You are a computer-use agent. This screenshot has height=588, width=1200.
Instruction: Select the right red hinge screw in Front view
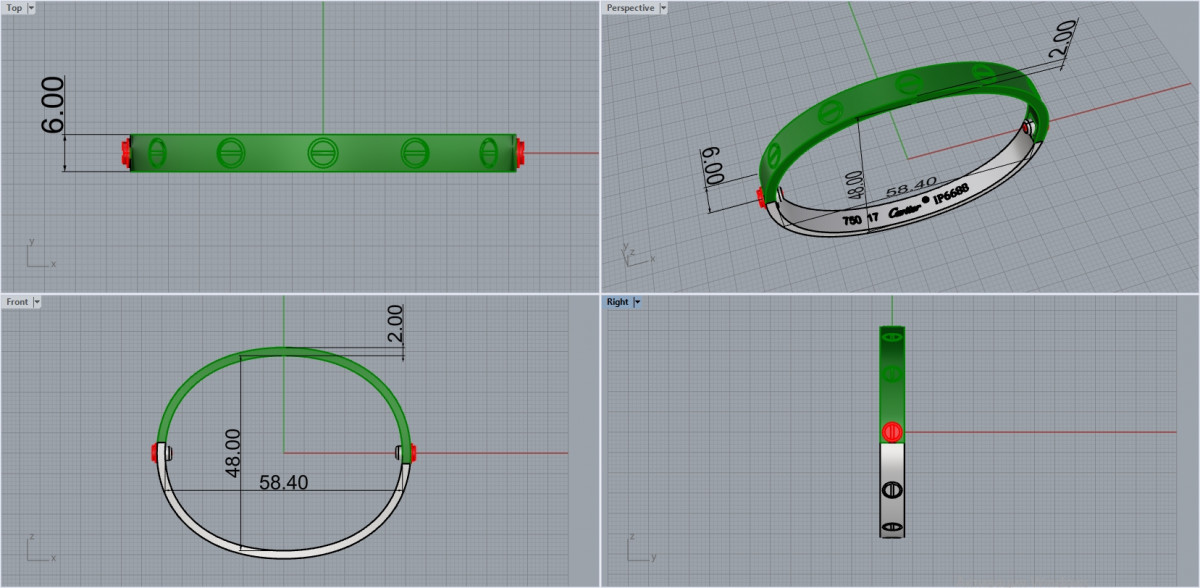[412, 452]
